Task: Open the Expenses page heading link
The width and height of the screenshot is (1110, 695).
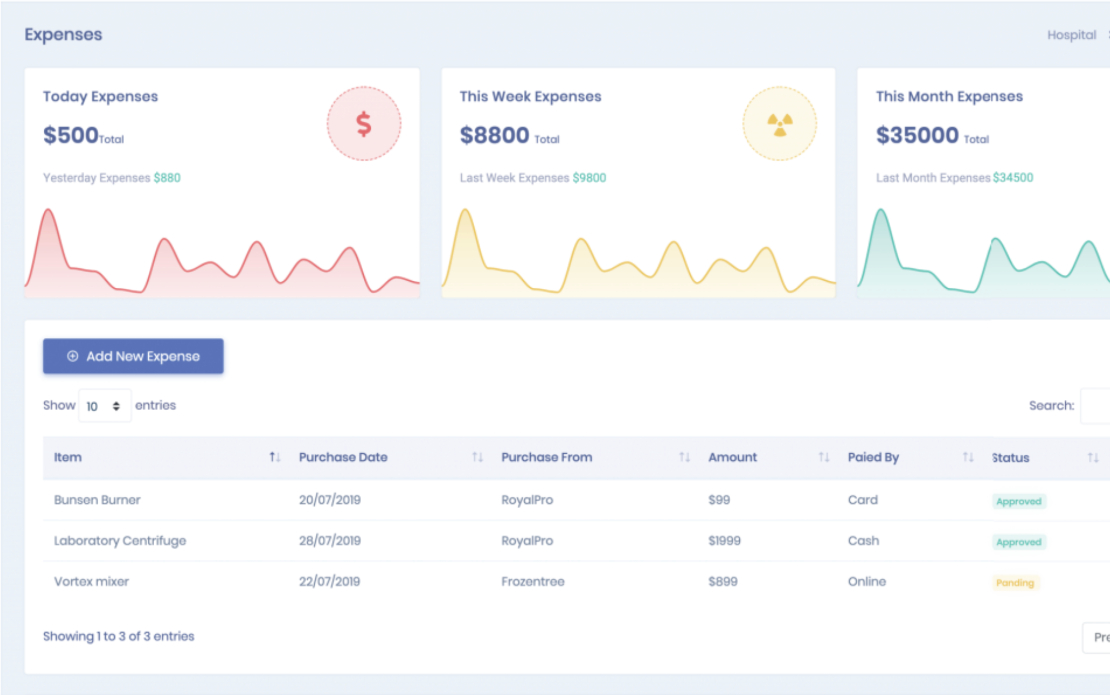Action: point(63,34)
